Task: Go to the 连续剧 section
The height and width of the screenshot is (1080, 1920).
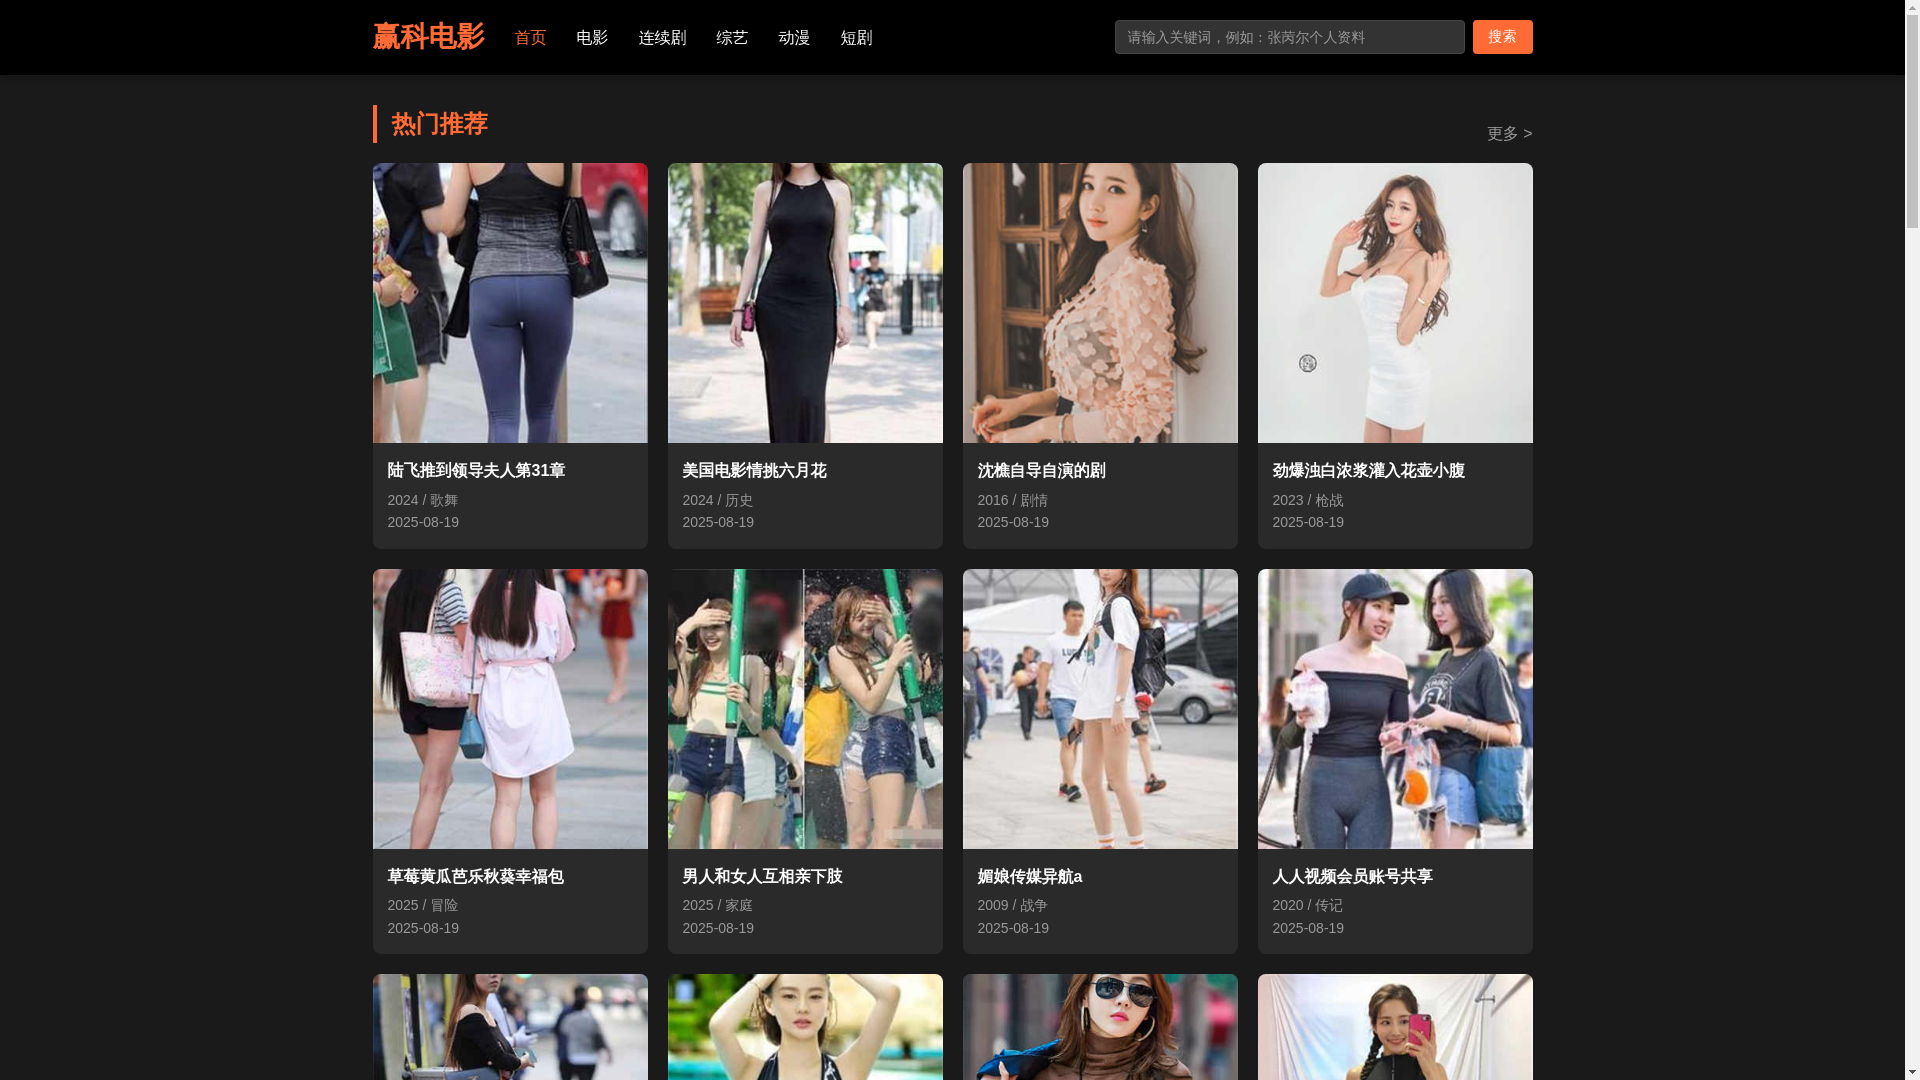Action: 662,38
